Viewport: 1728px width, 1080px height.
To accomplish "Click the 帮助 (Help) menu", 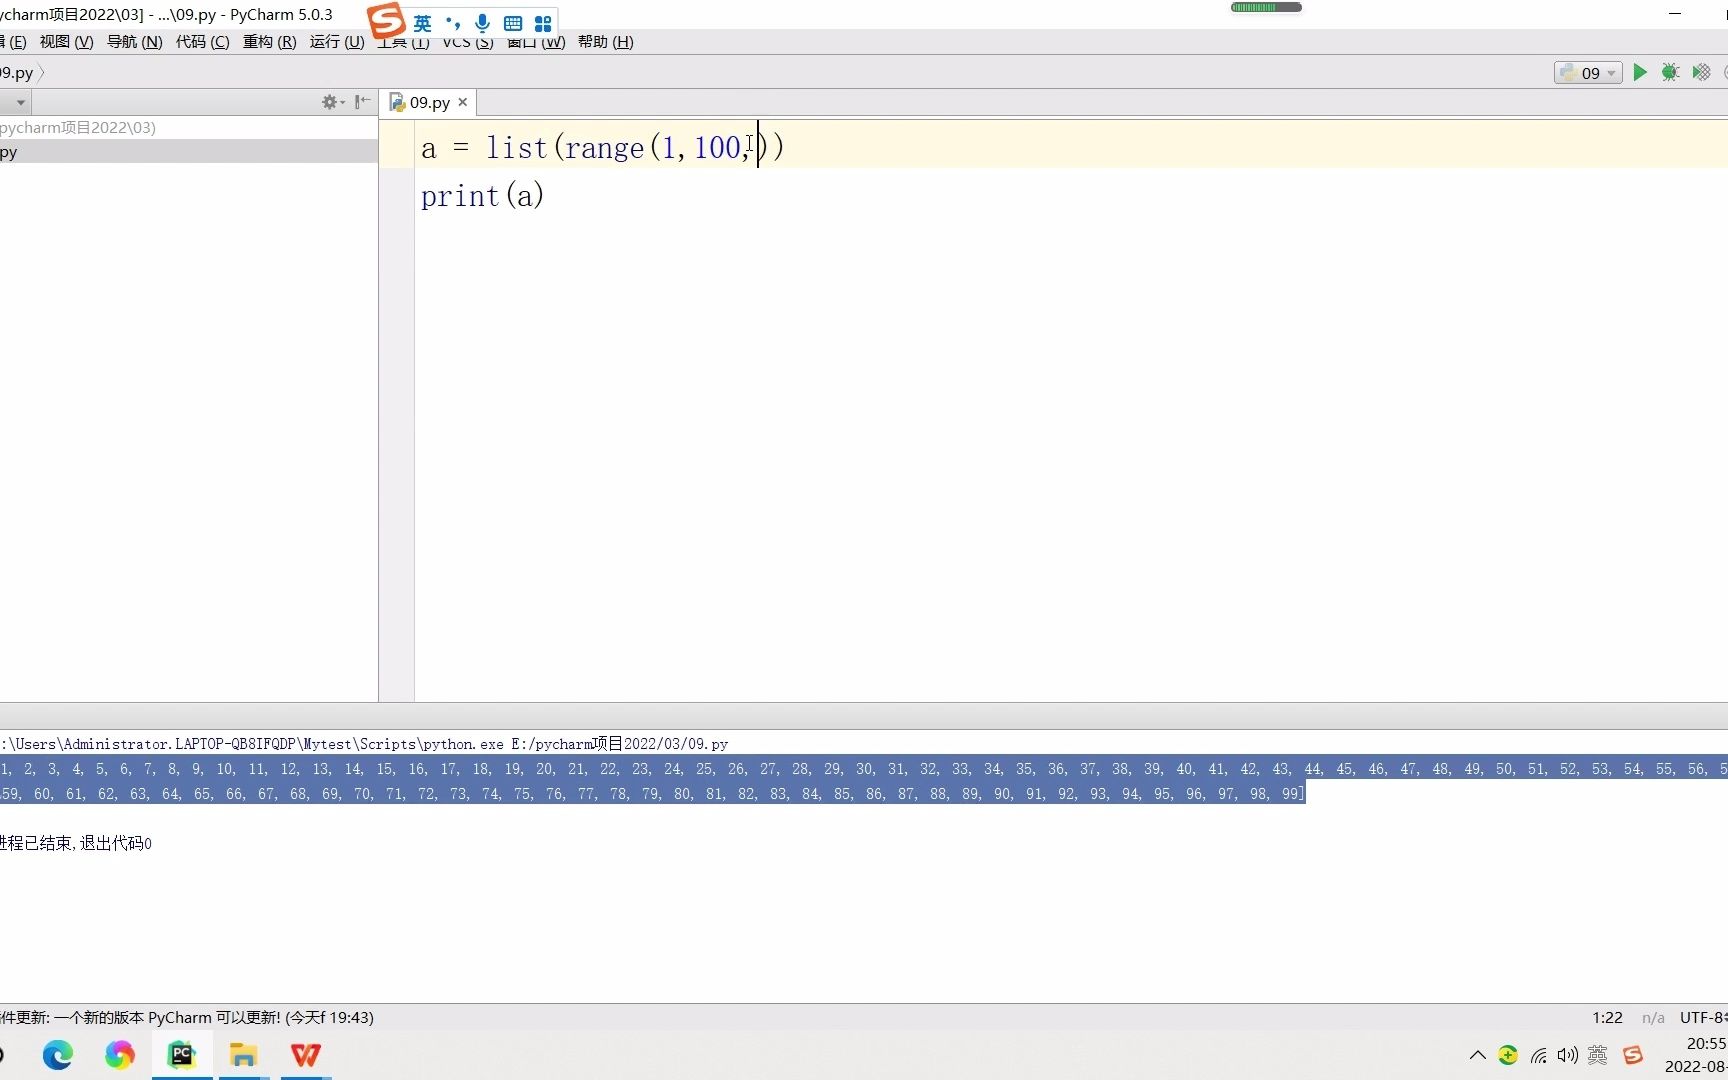I will click(606, 42).
